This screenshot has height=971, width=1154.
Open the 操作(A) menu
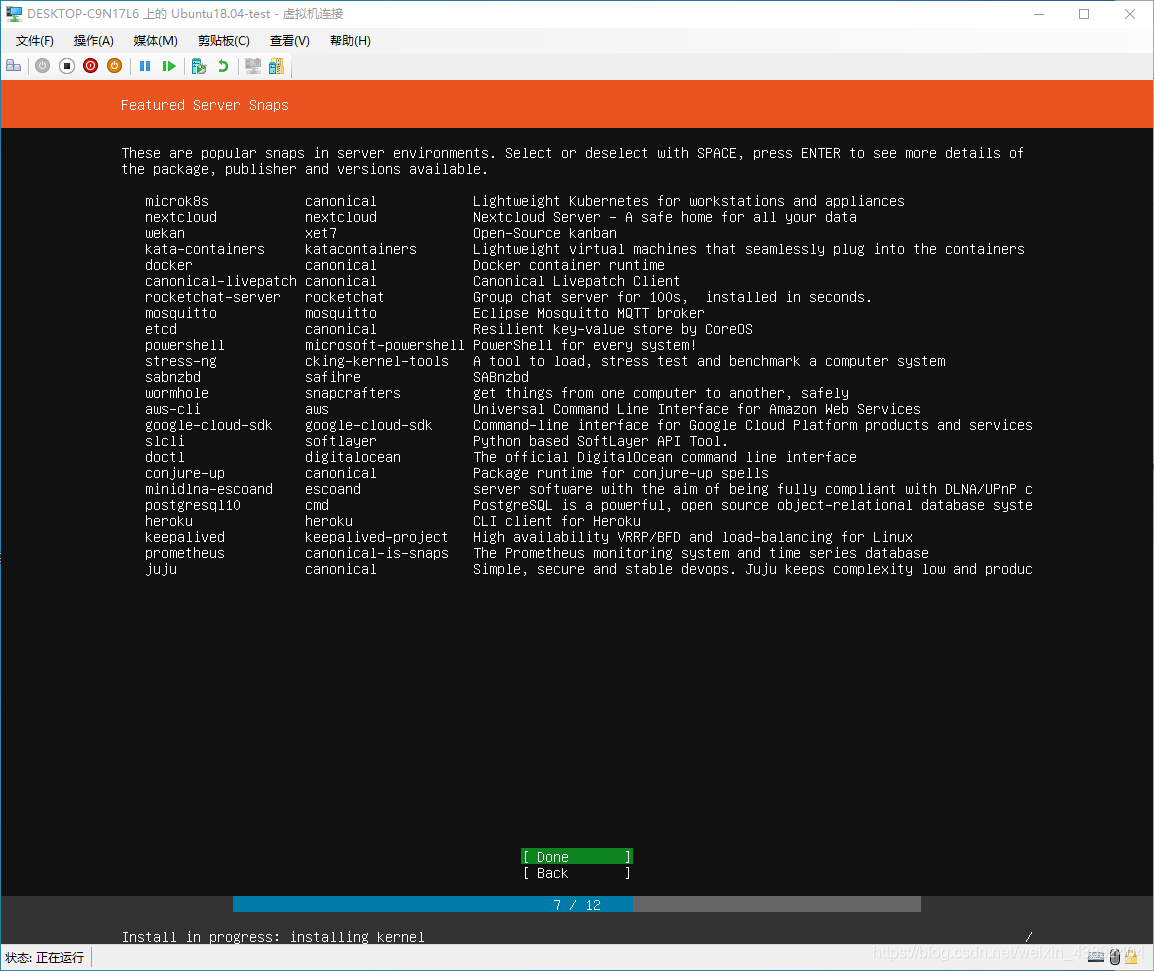(x=93, y=40)
